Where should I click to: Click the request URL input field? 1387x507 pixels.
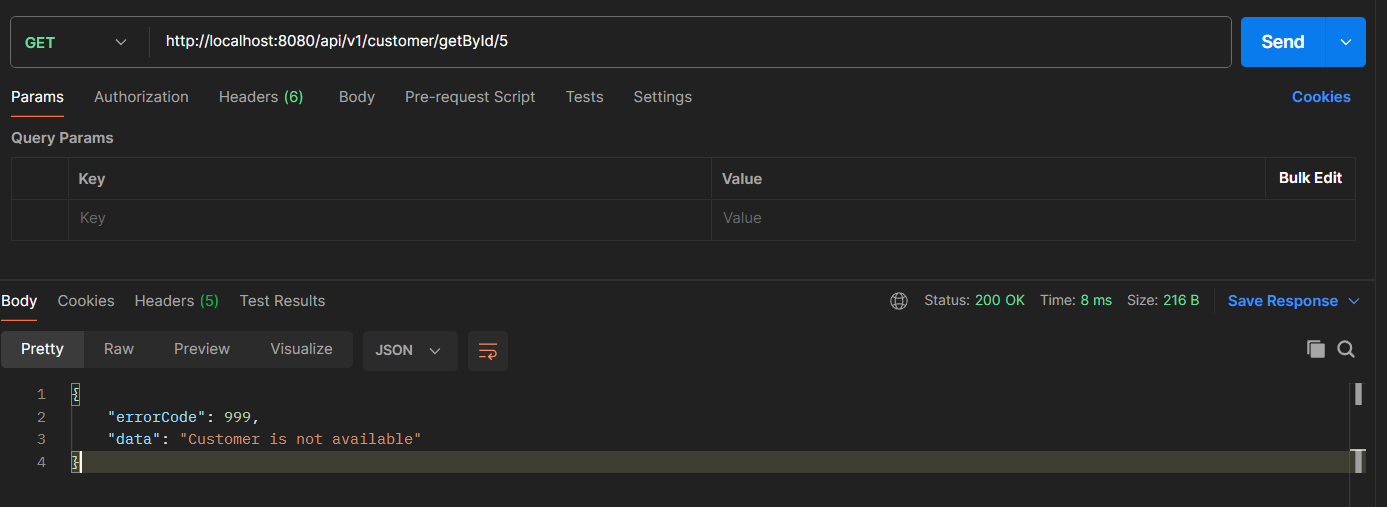point(690,42)
